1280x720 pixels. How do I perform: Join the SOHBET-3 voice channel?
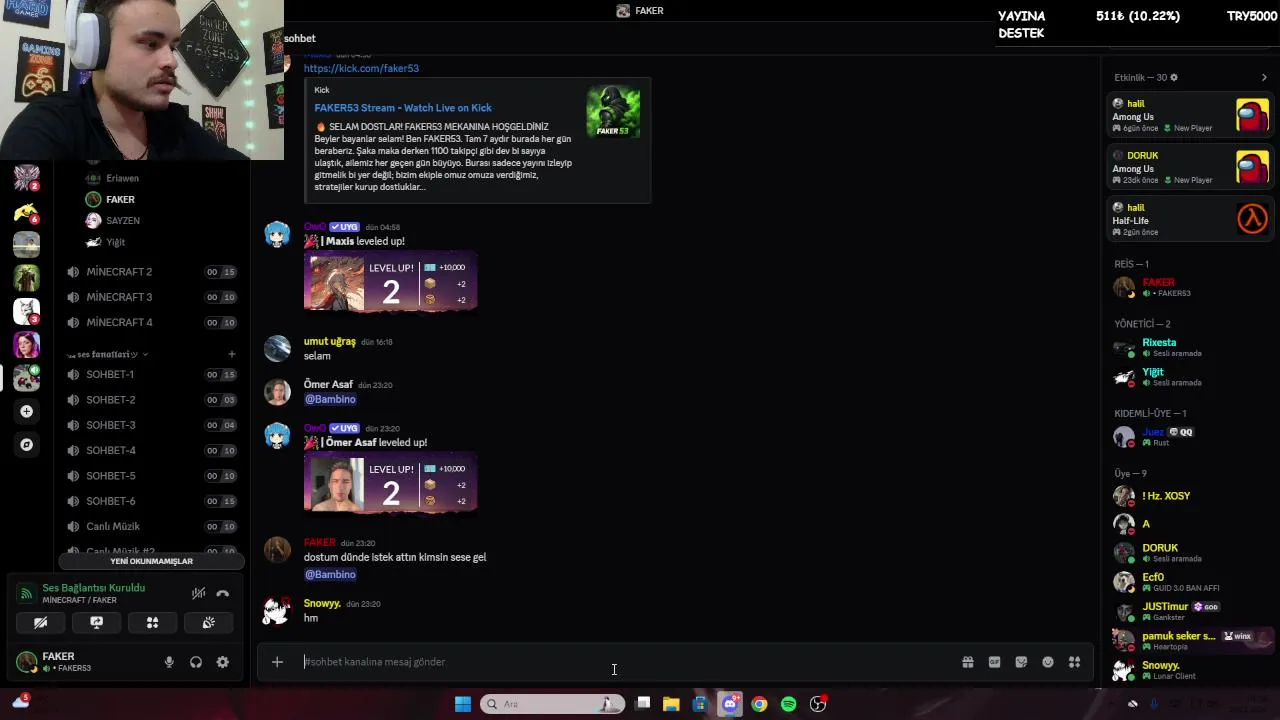click(151, 425)
